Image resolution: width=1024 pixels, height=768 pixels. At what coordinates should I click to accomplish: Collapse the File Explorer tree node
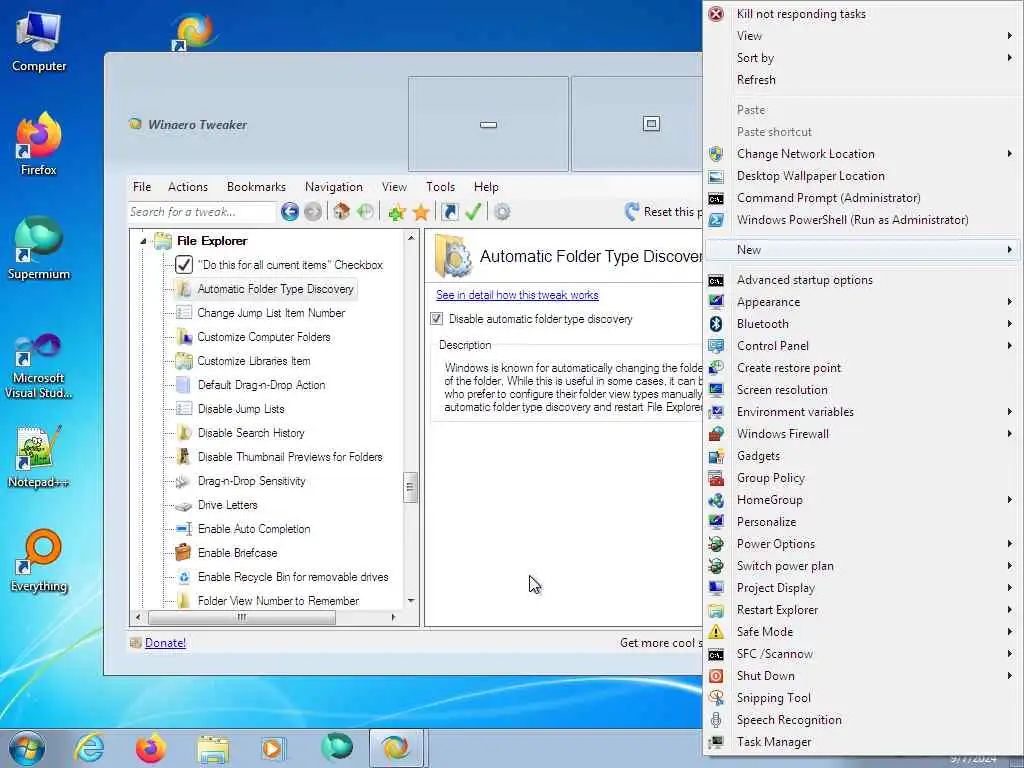click(143, 242)
